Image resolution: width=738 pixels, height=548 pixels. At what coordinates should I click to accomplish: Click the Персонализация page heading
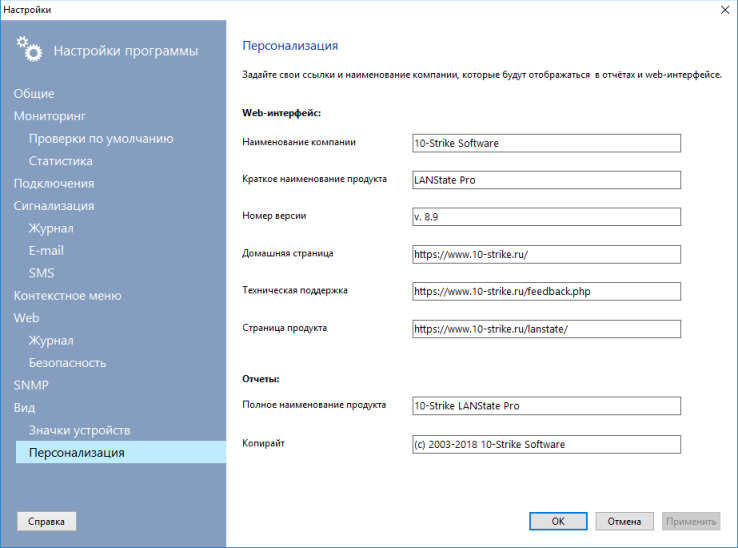[290, 46]
